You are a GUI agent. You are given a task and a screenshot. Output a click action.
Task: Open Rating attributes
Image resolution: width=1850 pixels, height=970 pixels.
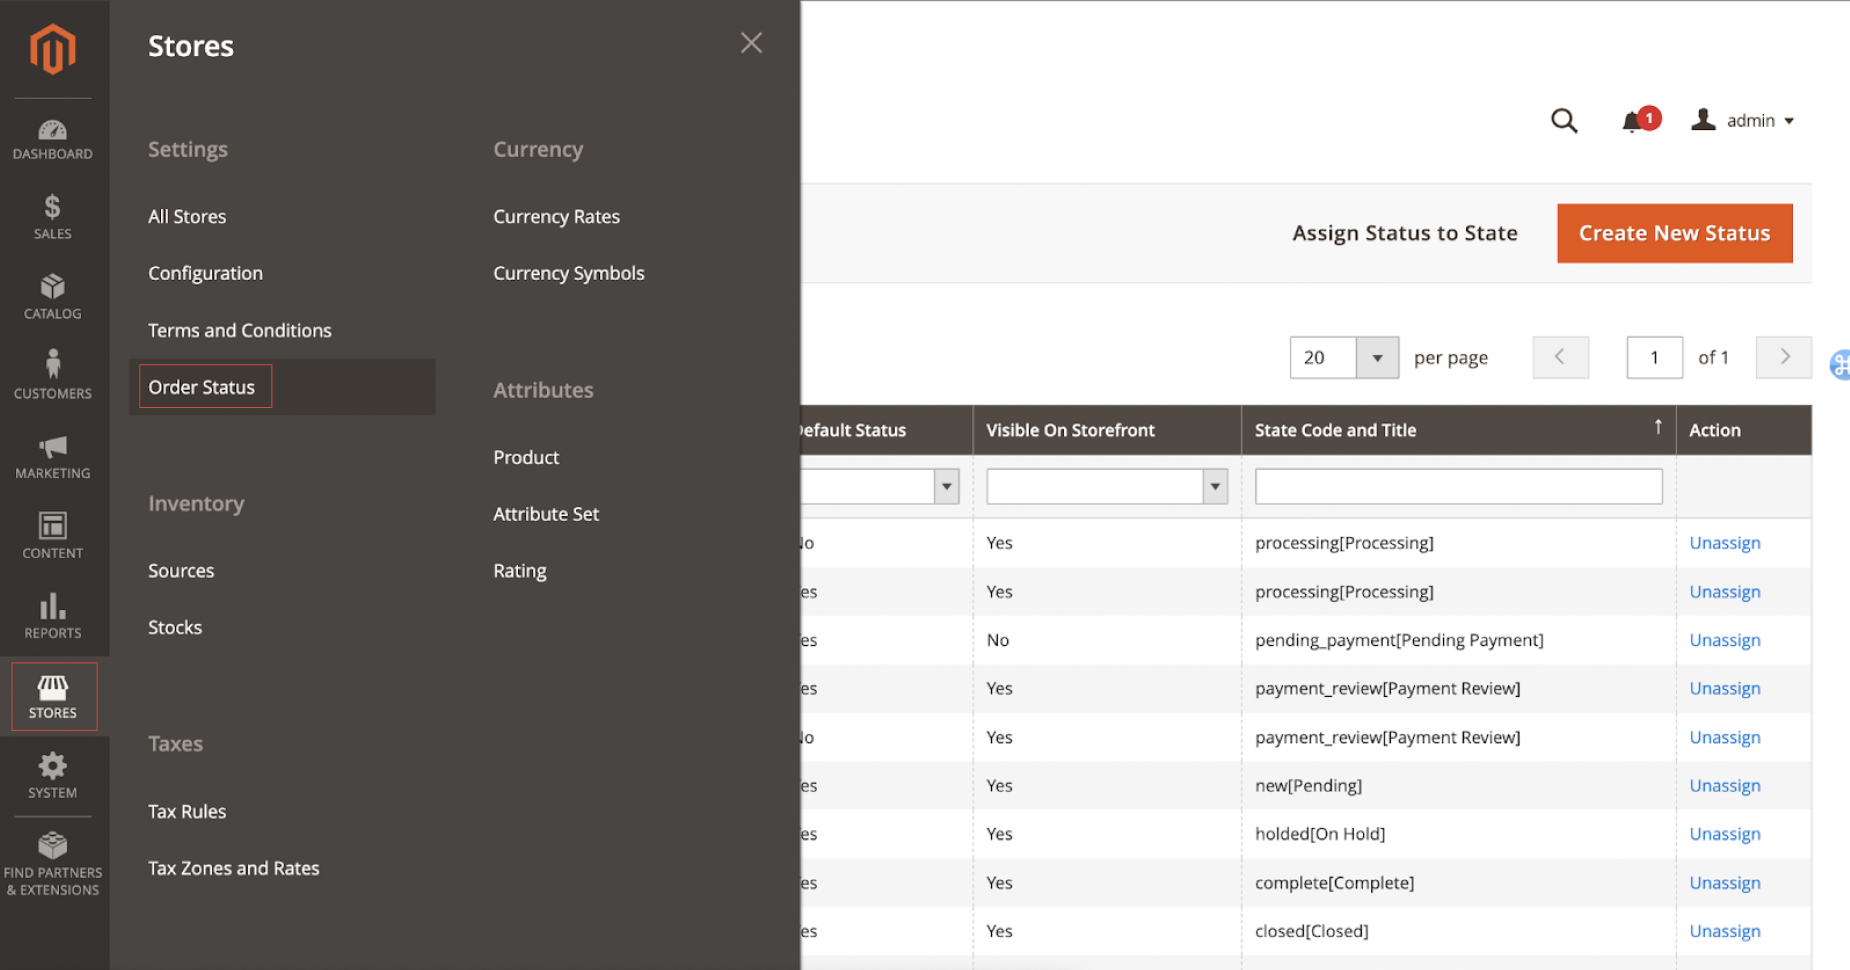(520, 571)
